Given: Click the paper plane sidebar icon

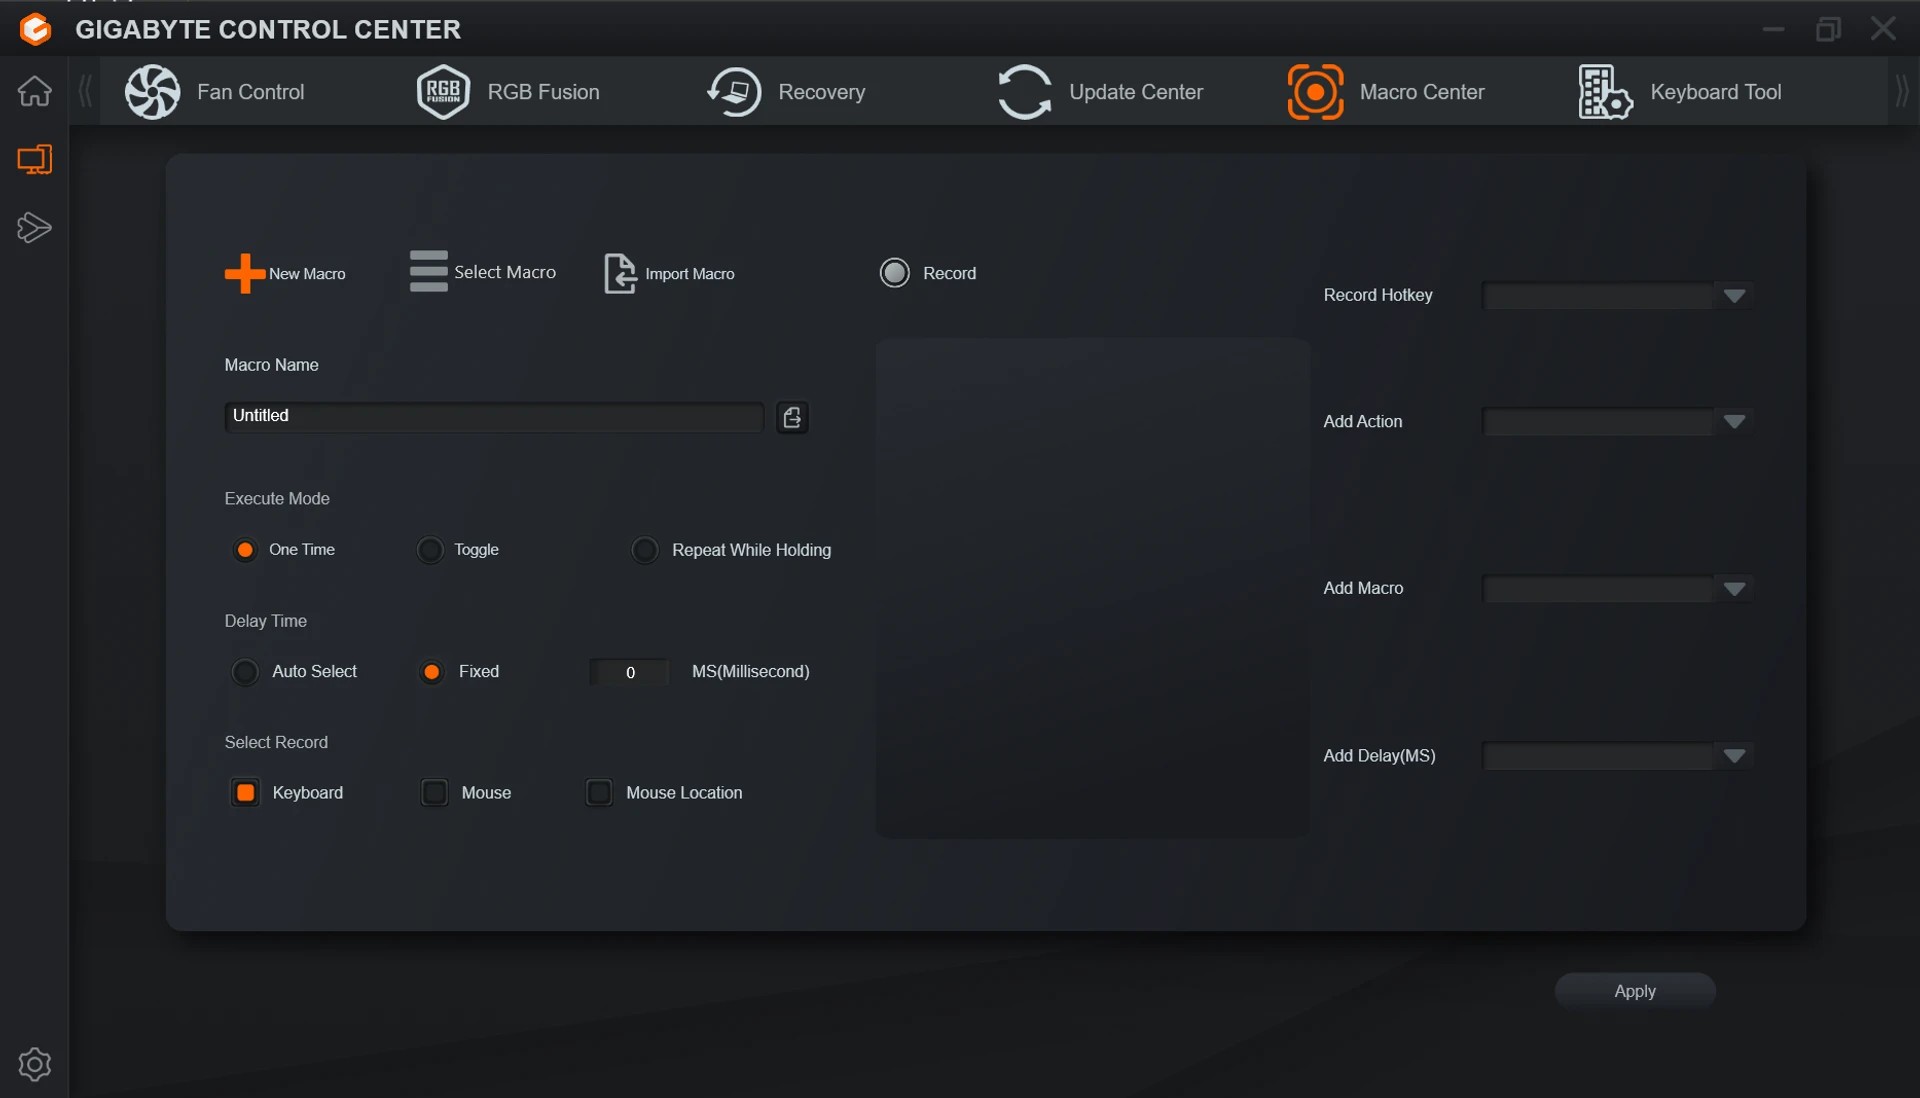Looking at the screenshot, I should [34, 228].
